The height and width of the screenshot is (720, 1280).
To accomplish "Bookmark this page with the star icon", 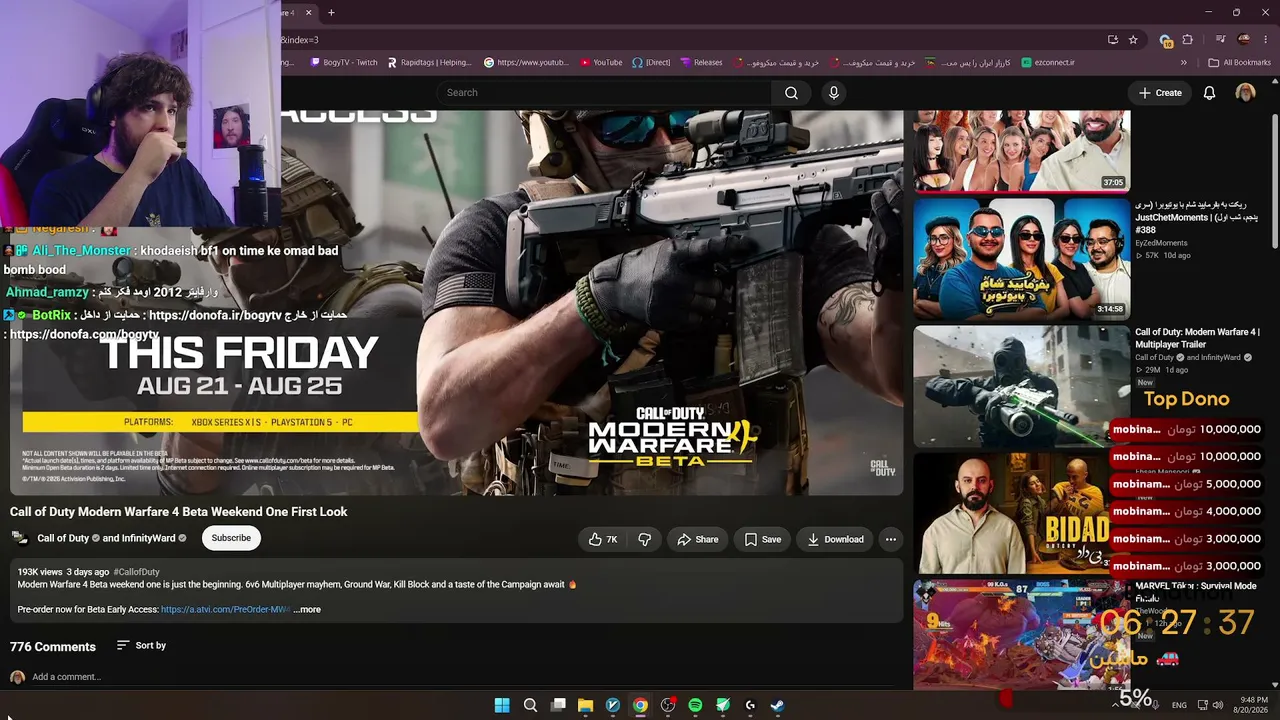I will point(1133,40).
